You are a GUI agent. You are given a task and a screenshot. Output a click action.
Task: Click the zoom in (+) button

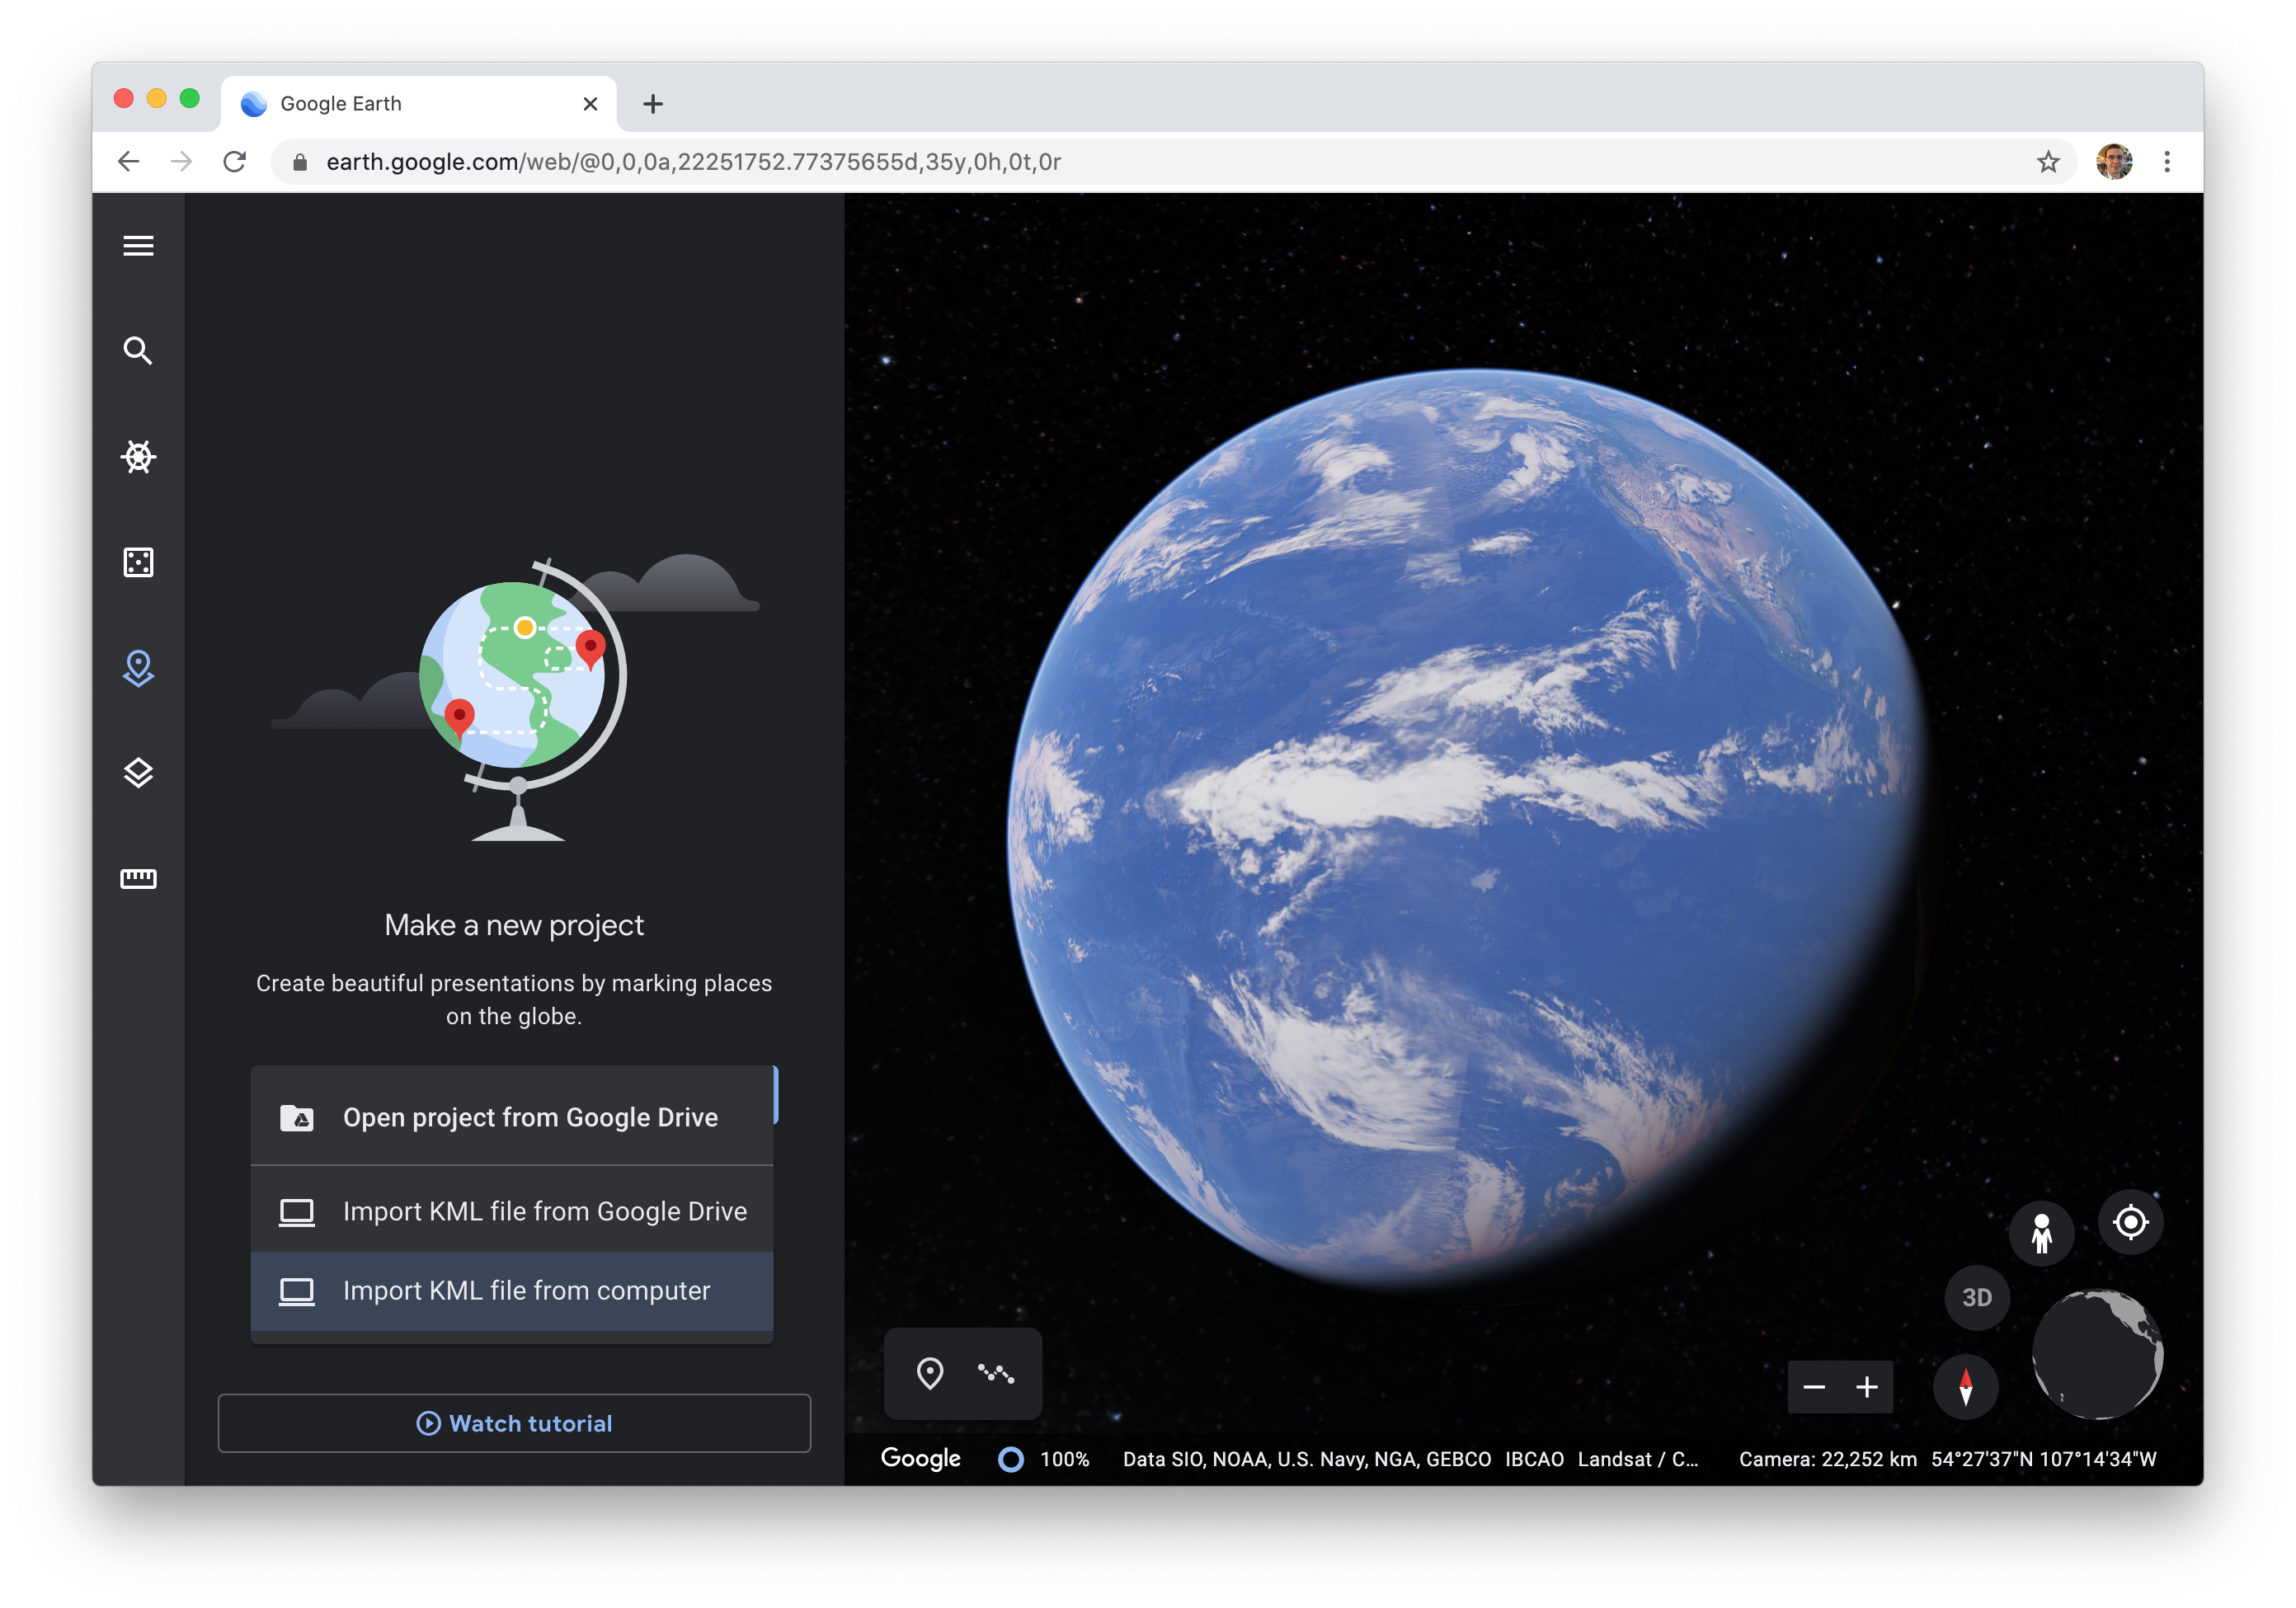1867,1385
